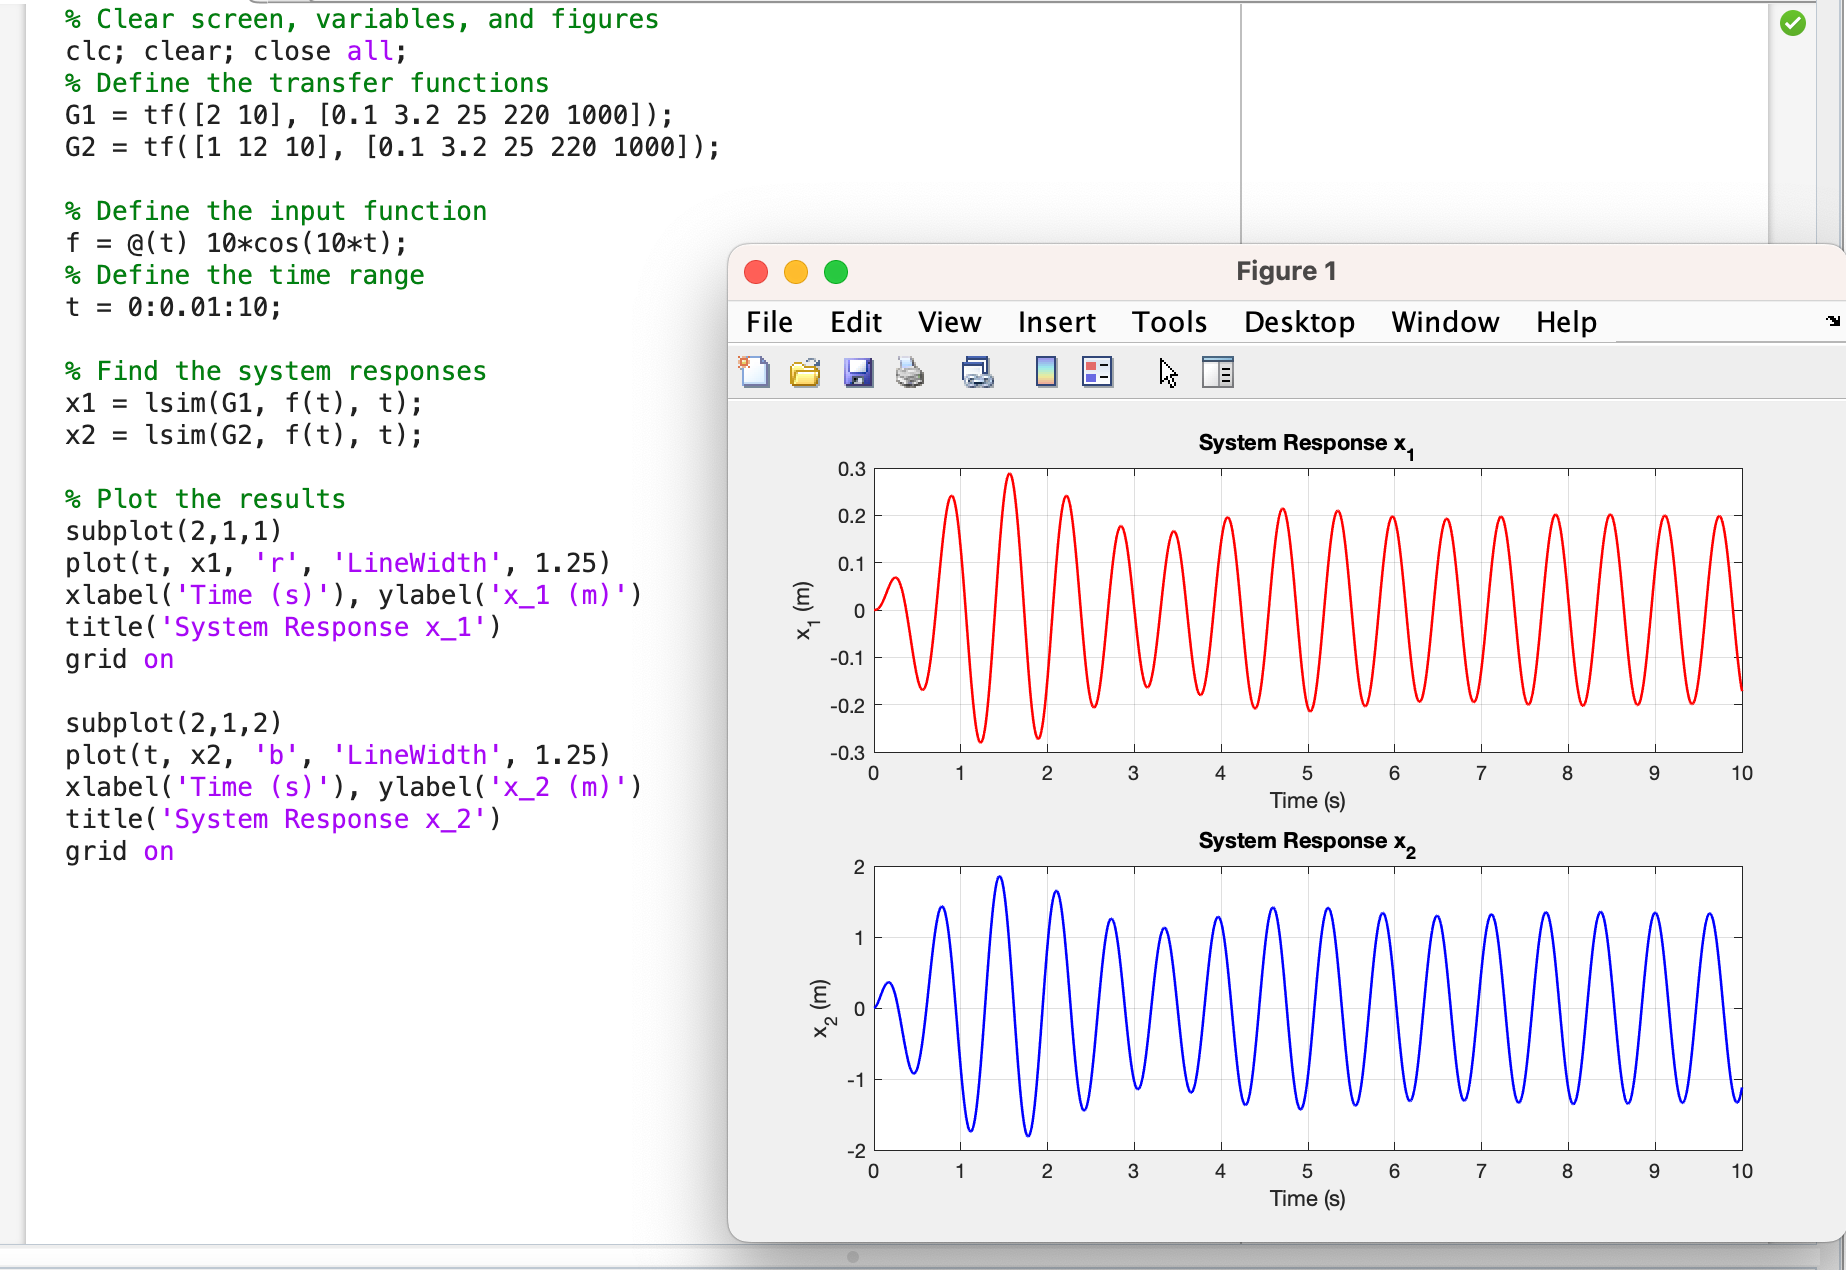
Task: Open the Desktop menu in Figure 1
Action: tap(1299, 322)
